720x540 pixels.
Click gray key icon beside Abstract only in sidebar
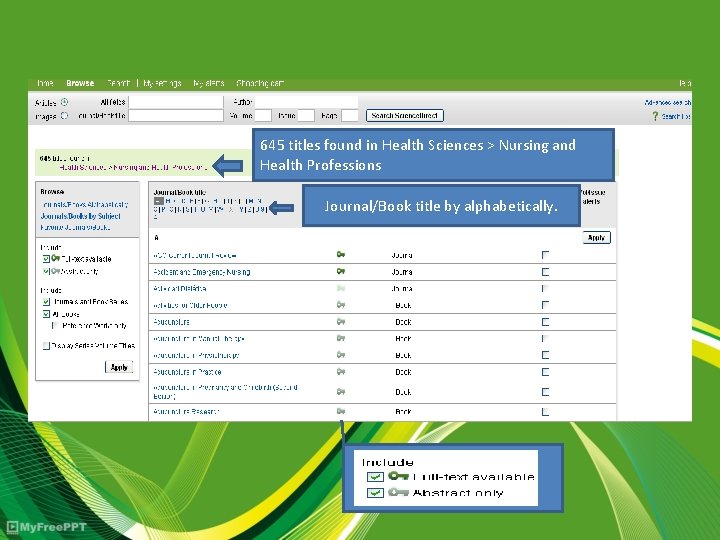point(56,271)
